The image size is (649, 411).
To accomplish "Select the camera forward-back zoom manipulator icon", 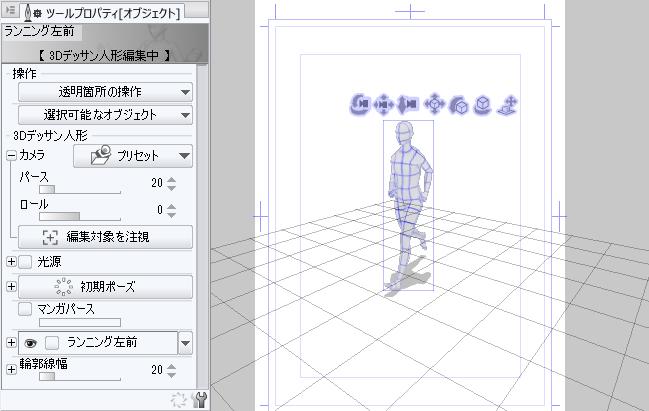I will pos(408,104).
